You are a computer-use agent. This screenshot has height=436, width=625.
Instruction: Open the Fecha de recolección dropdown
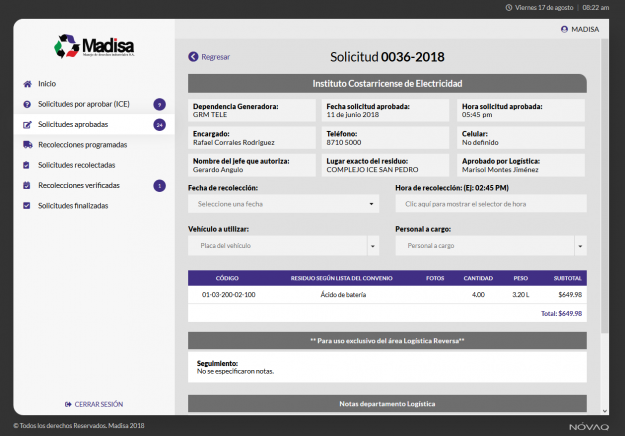283,204
